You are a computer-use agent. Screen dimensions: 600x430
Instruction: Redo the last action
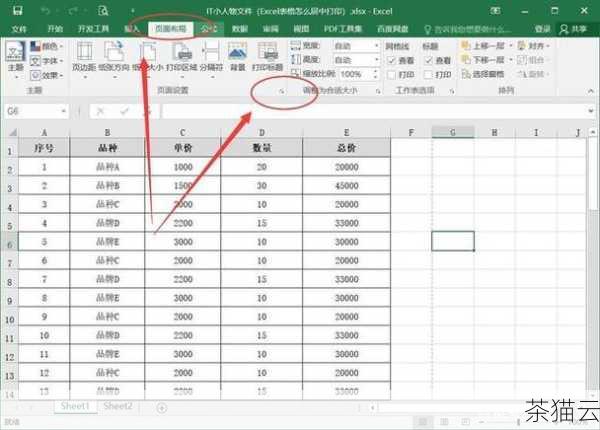click(73, 11)
